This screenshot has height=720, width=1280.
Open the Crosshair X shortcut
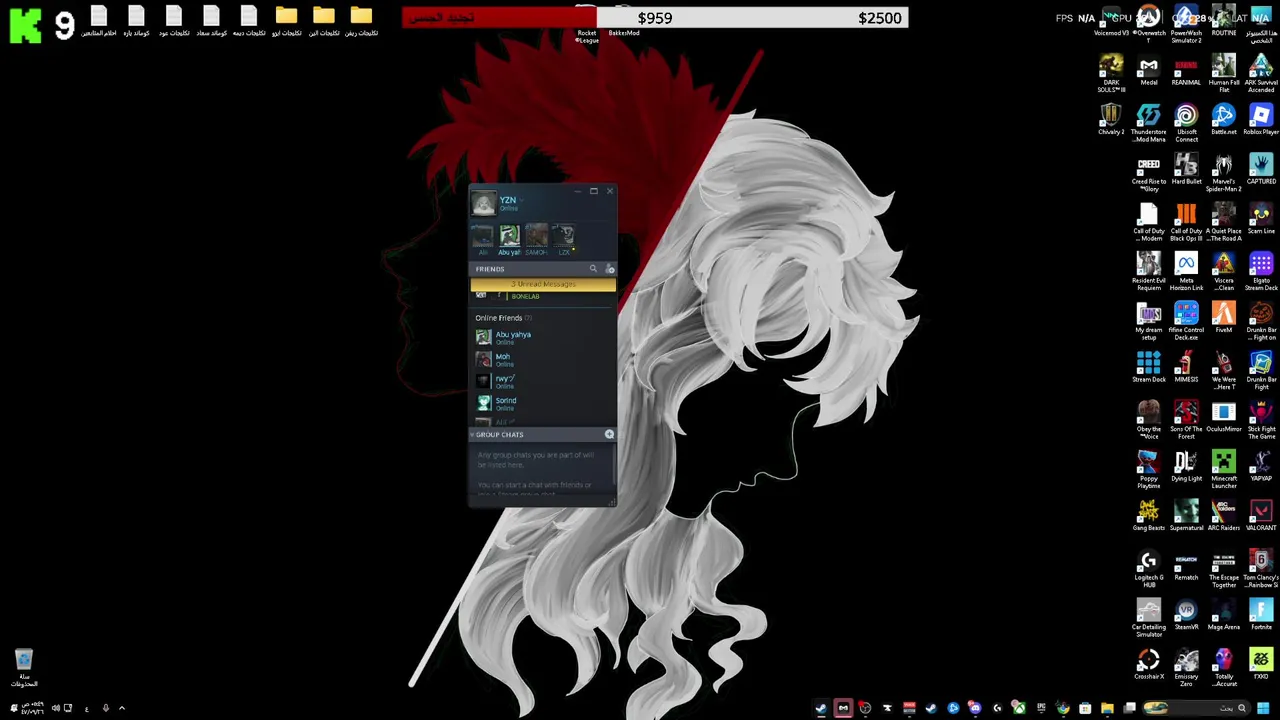(x=1149, y=665)
